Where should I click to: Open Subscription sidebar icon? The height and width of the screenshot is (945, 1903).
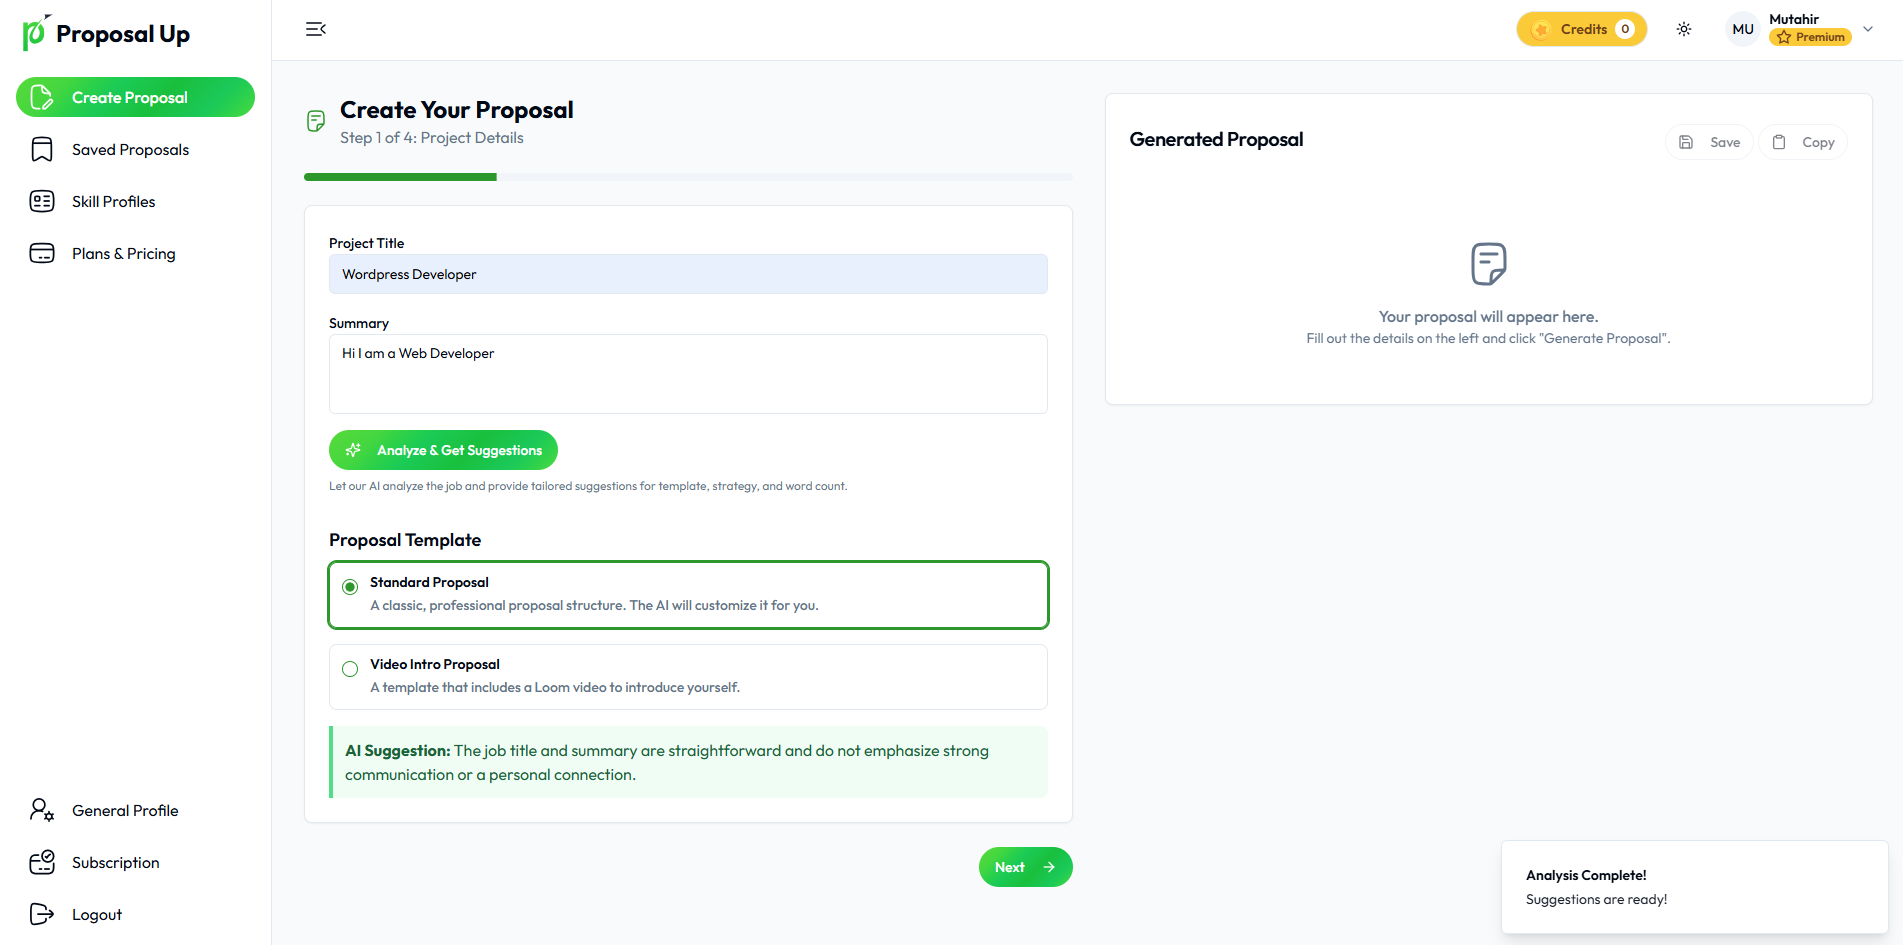[x=42, y=862]
